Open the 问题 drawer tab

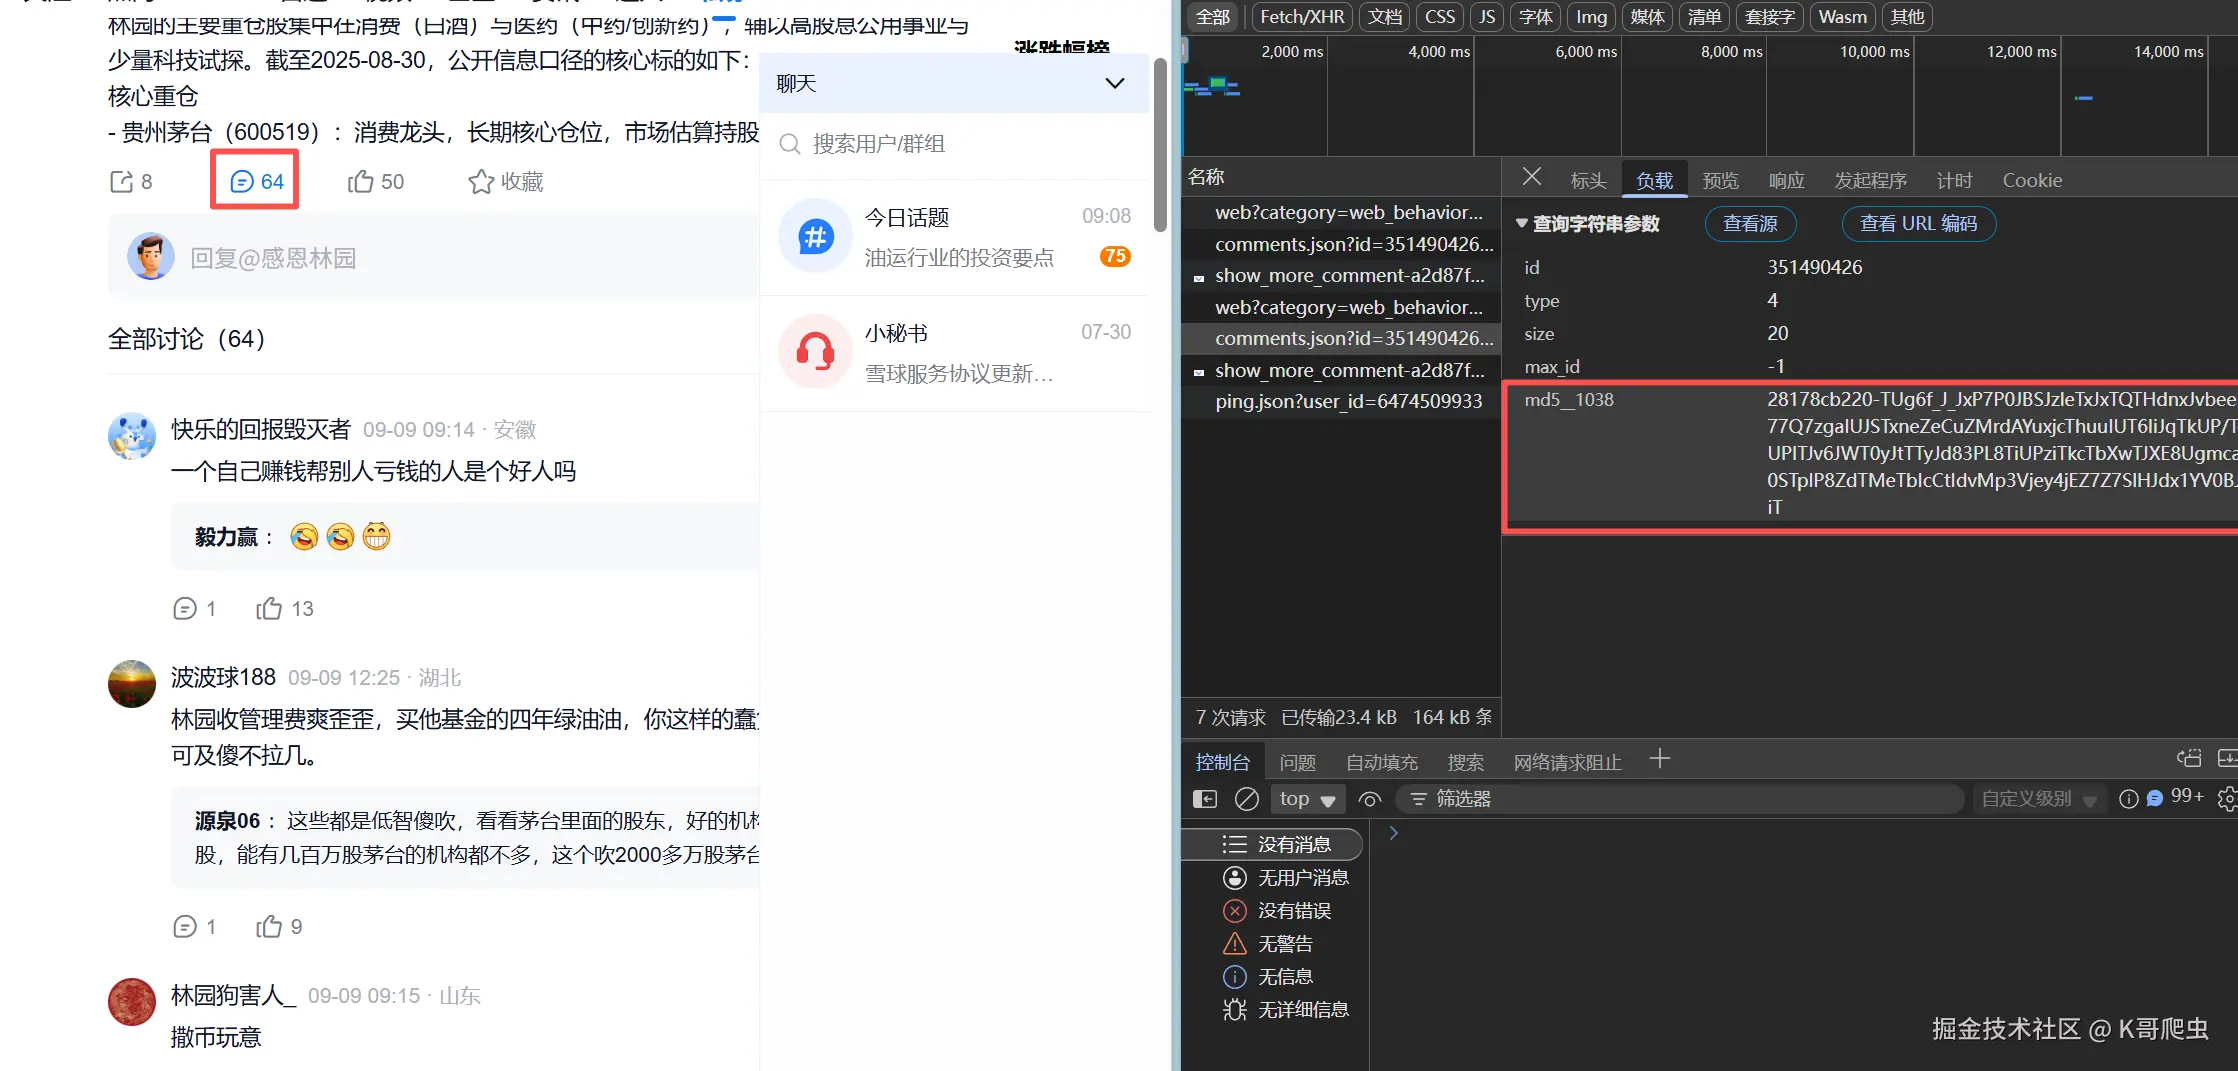[x=1298, y=763]
